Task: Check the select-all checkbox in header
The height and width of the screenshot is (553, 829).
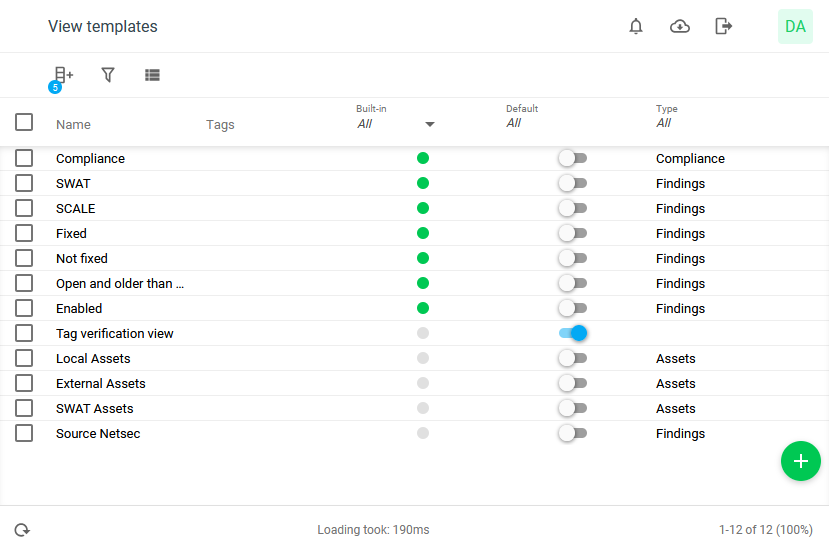Action: [x=24, y=123]
